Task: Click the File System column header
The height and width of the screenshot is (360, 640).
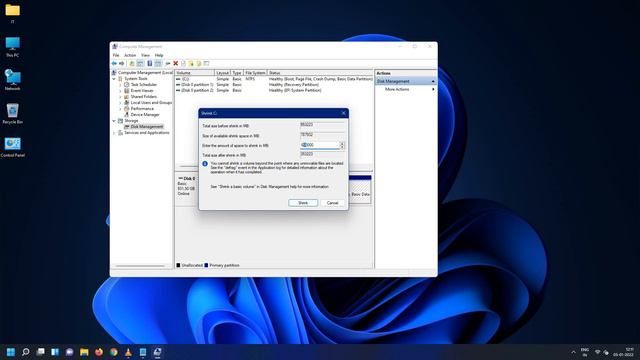Action: coord(255,73)
